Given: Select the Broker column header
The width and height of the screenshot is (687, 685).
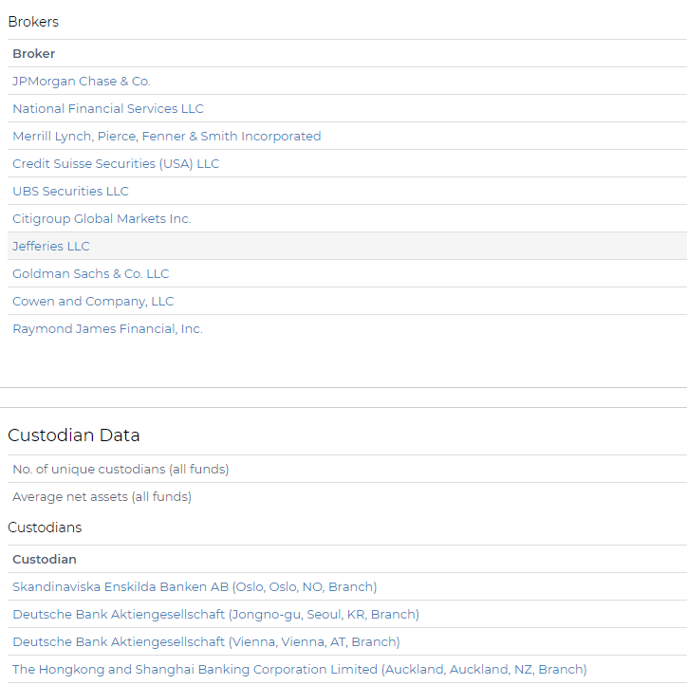Looking at the screenshot, I should (34, 54).
